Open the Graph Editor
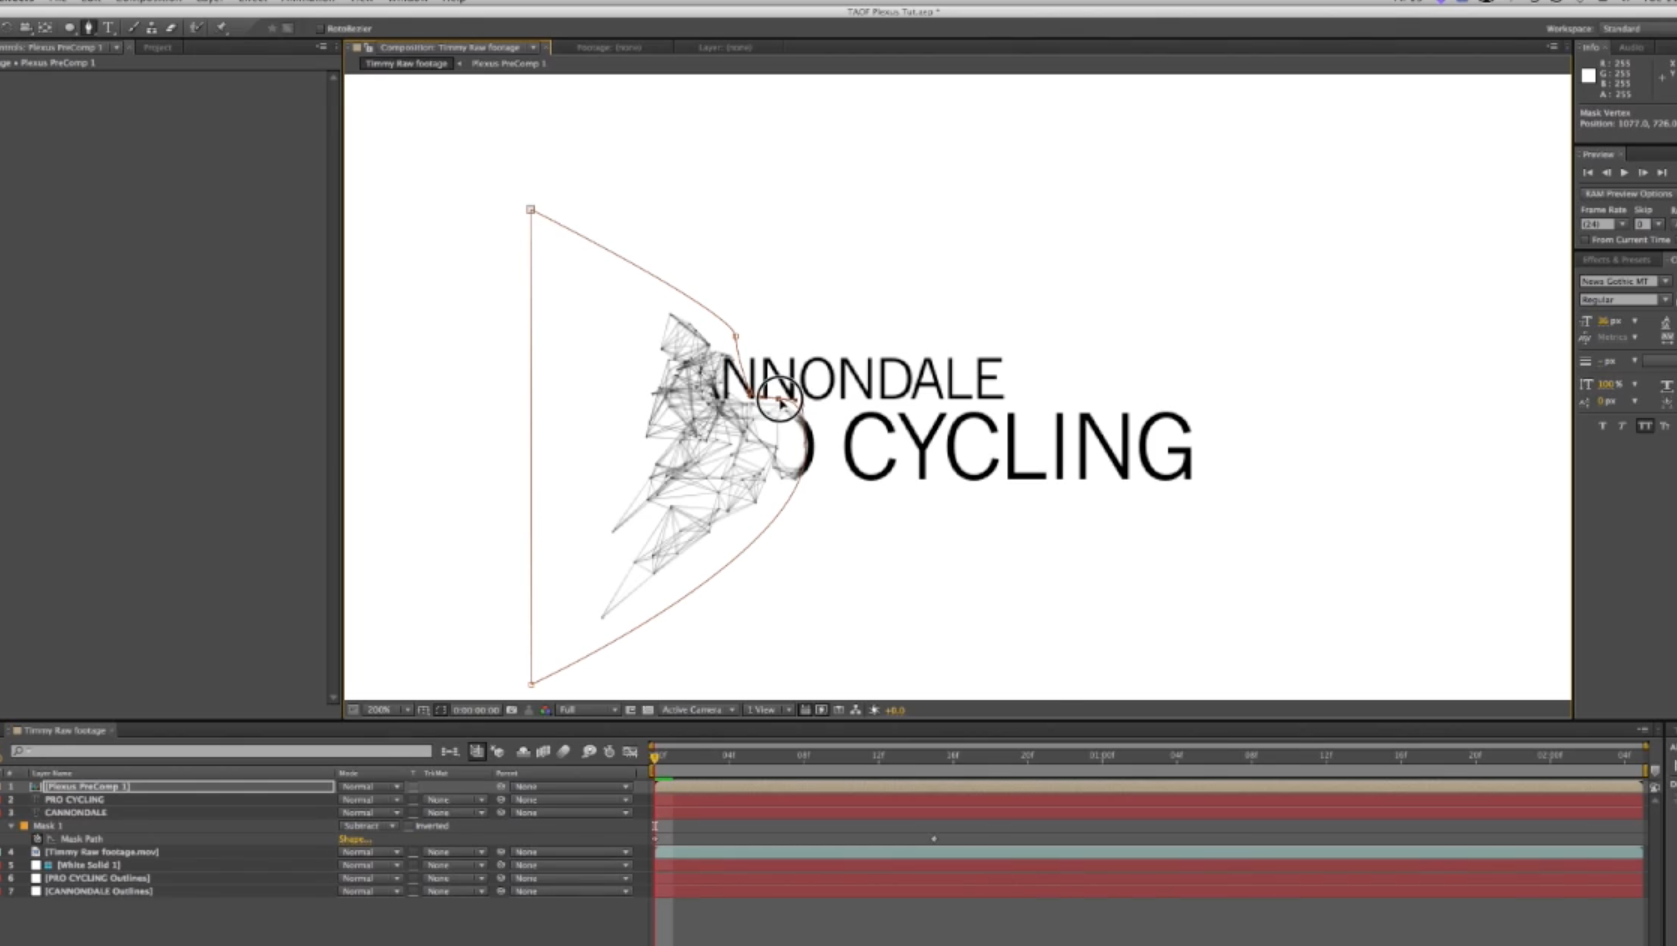 click(630, 751)
